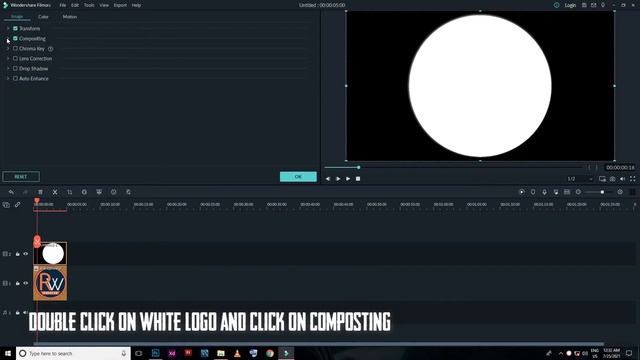Click the RESET button
The image size is (640, 360).
21,177
